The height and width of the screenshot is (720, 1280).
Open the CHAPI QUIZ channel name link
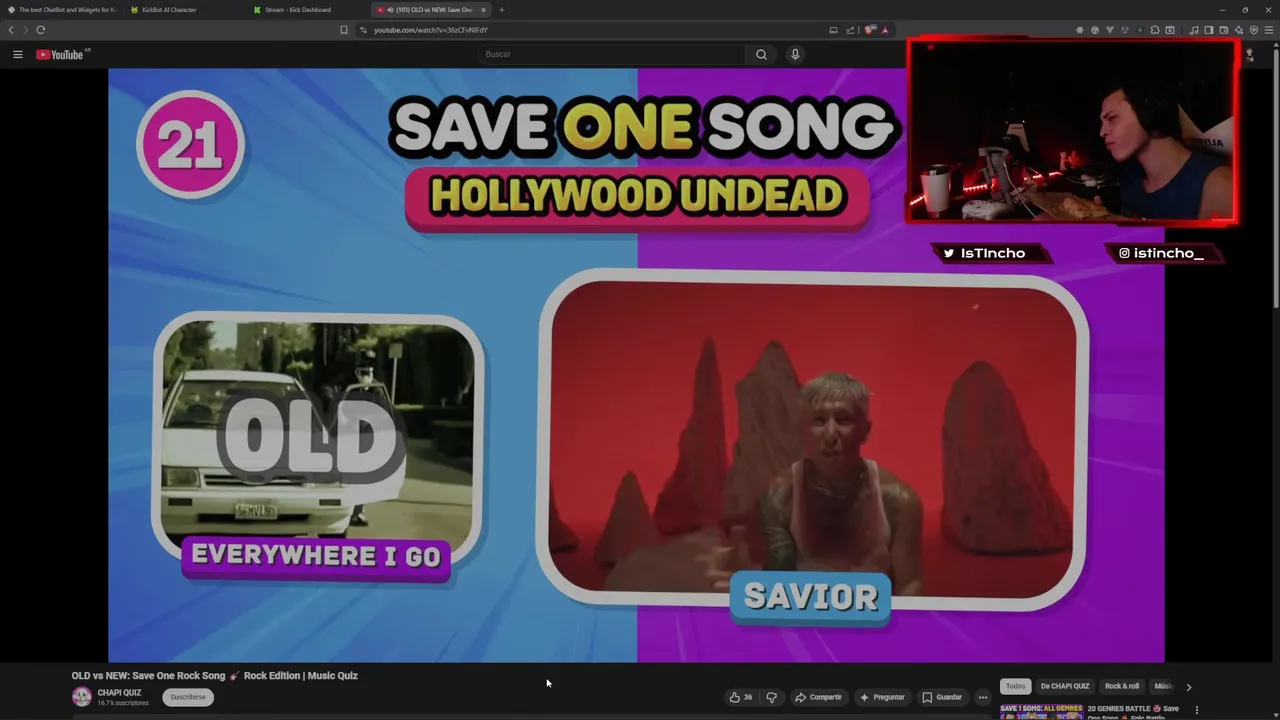tap(119, 693)
